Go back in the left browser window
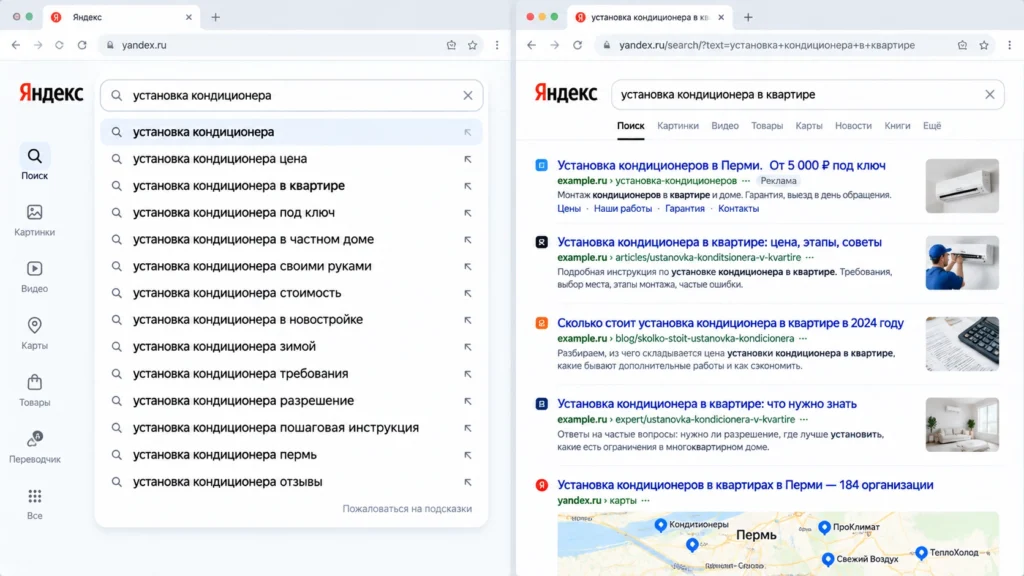Screen dimensions: 1024x576 16,45
